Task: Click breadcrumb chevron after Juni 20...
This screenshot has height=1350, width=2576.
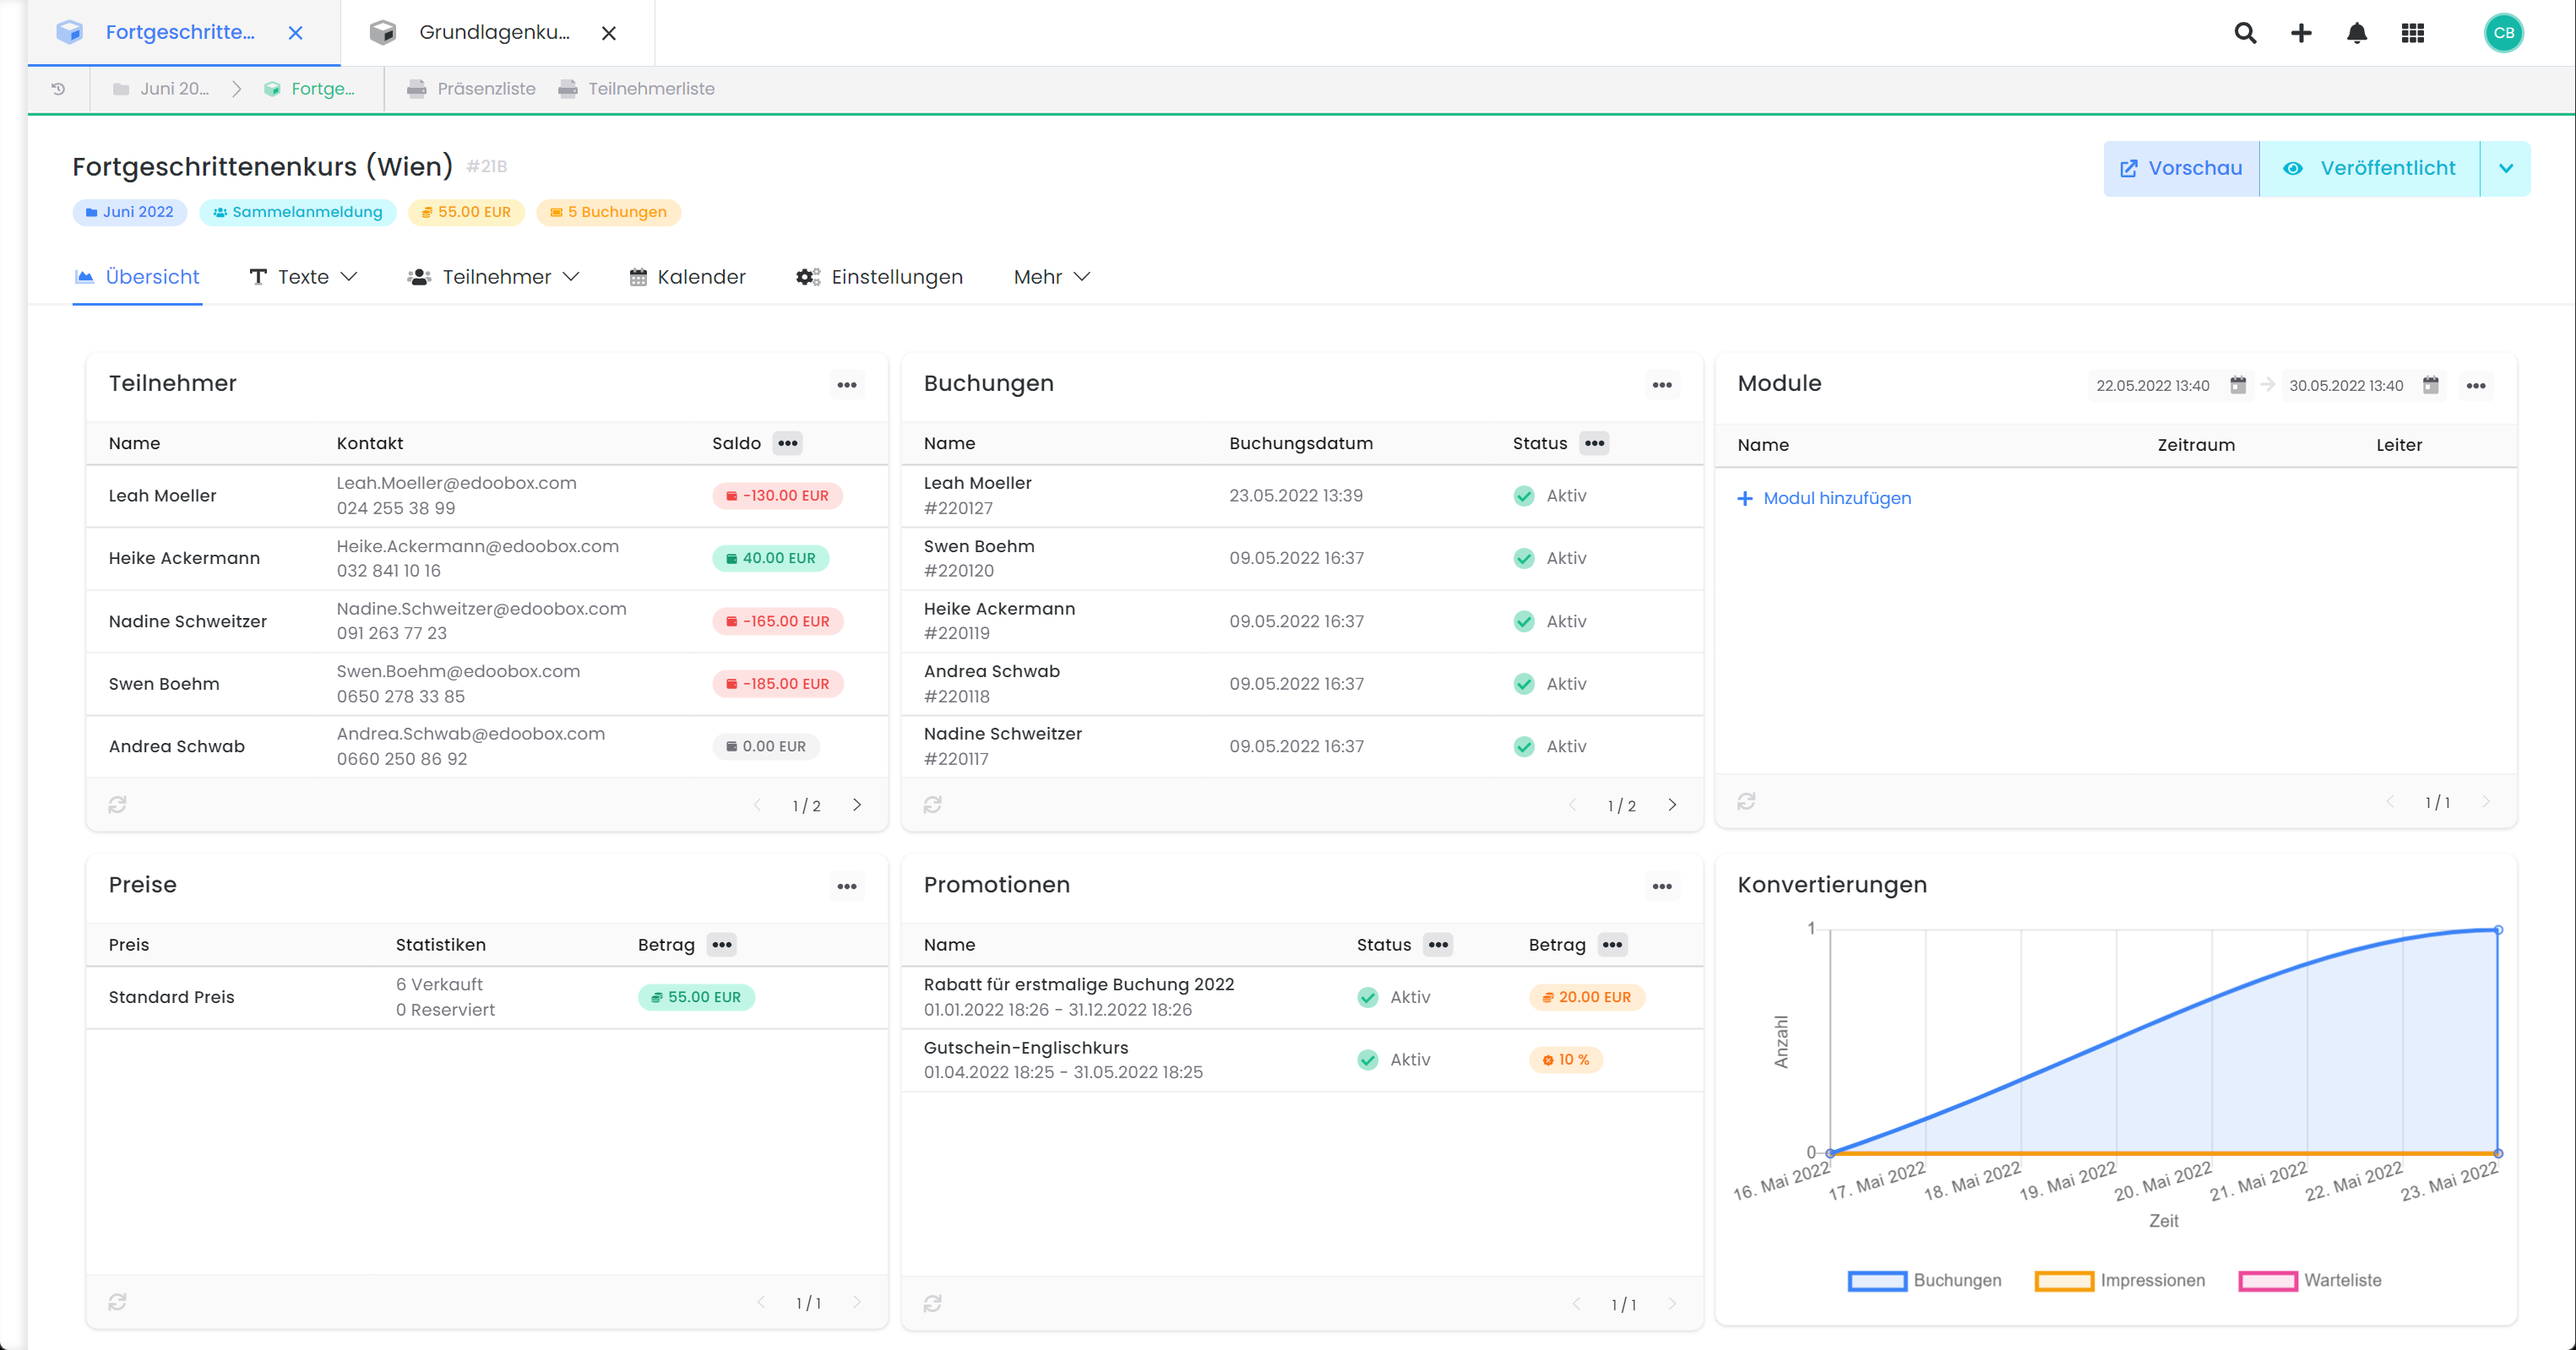Action: 237,89
